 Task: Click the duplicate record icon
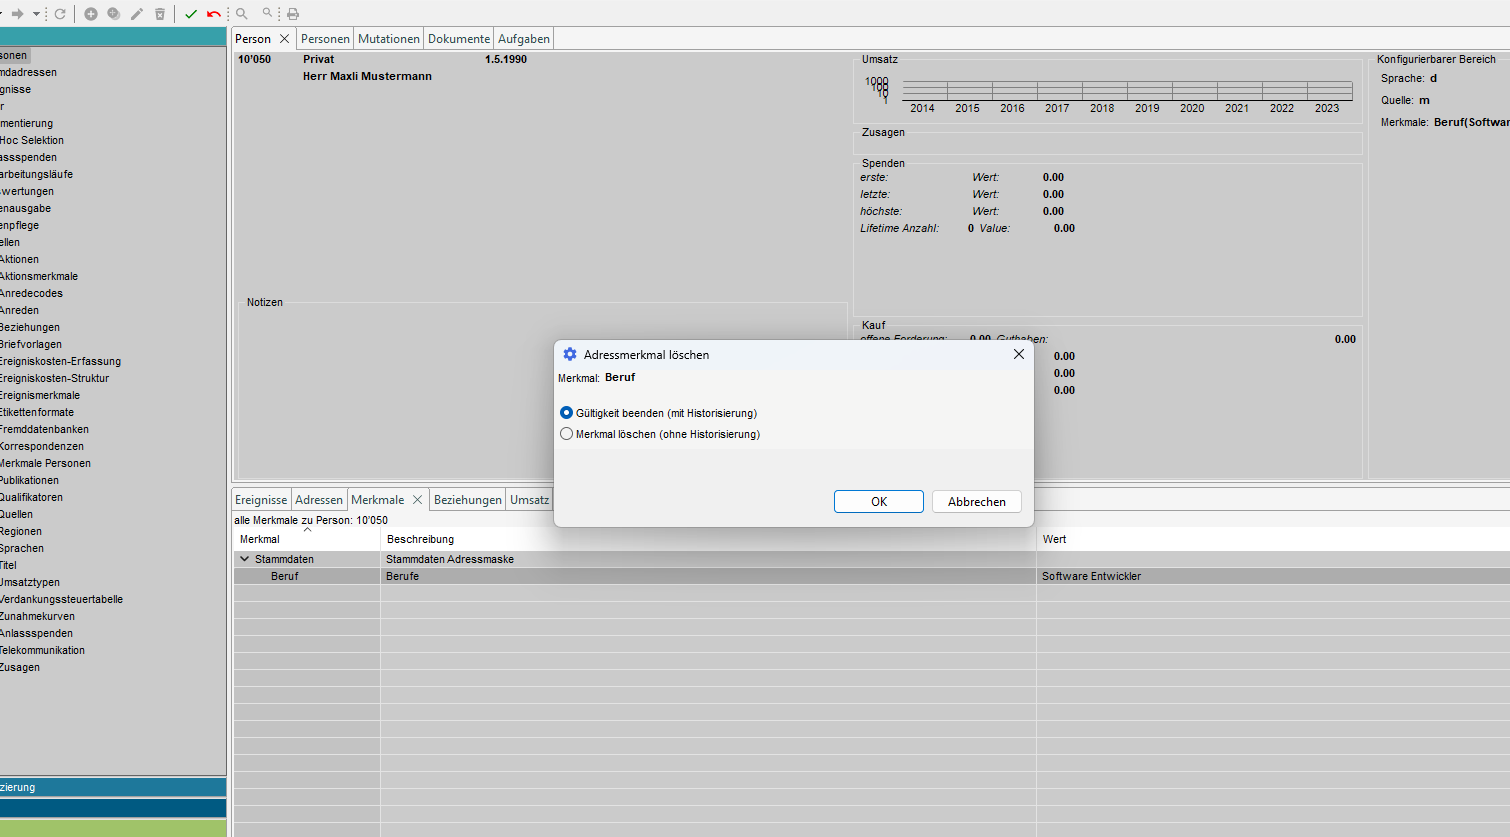coord(114,14)
